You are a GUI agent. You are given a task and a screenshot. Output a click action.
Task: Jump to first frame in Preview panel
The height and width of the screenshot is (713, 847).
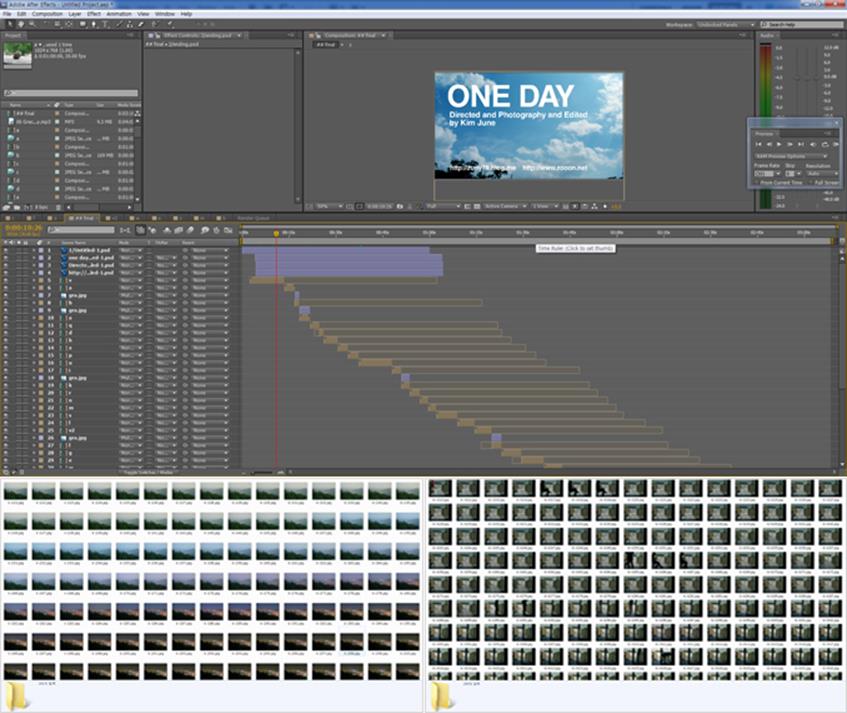(x=758, y=144)
